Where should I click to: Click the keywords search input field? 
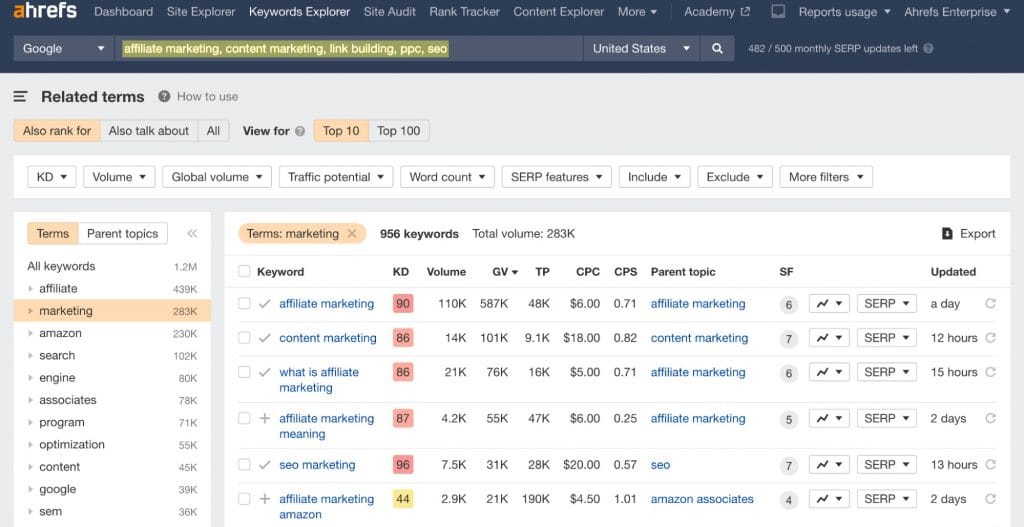[350, 48]
